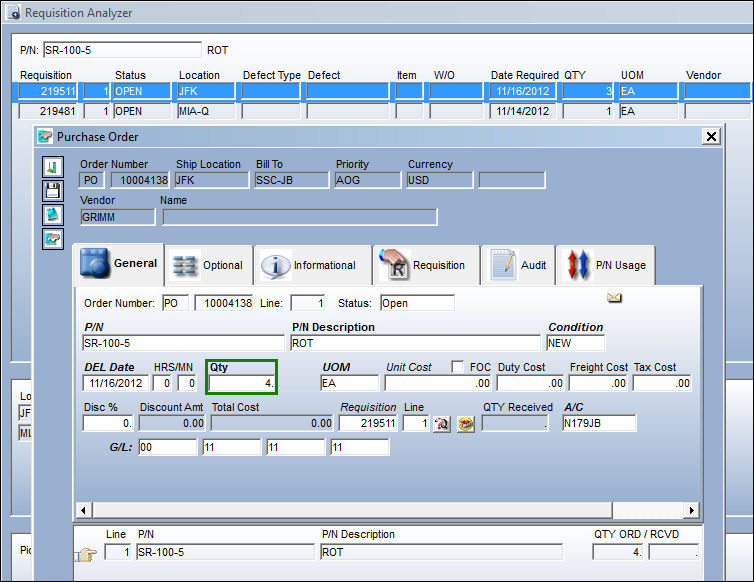Image resolution: width=754 pixels, height=582 pixels.
Task: Click the third sidebar document icon
Action: point(52,215)
